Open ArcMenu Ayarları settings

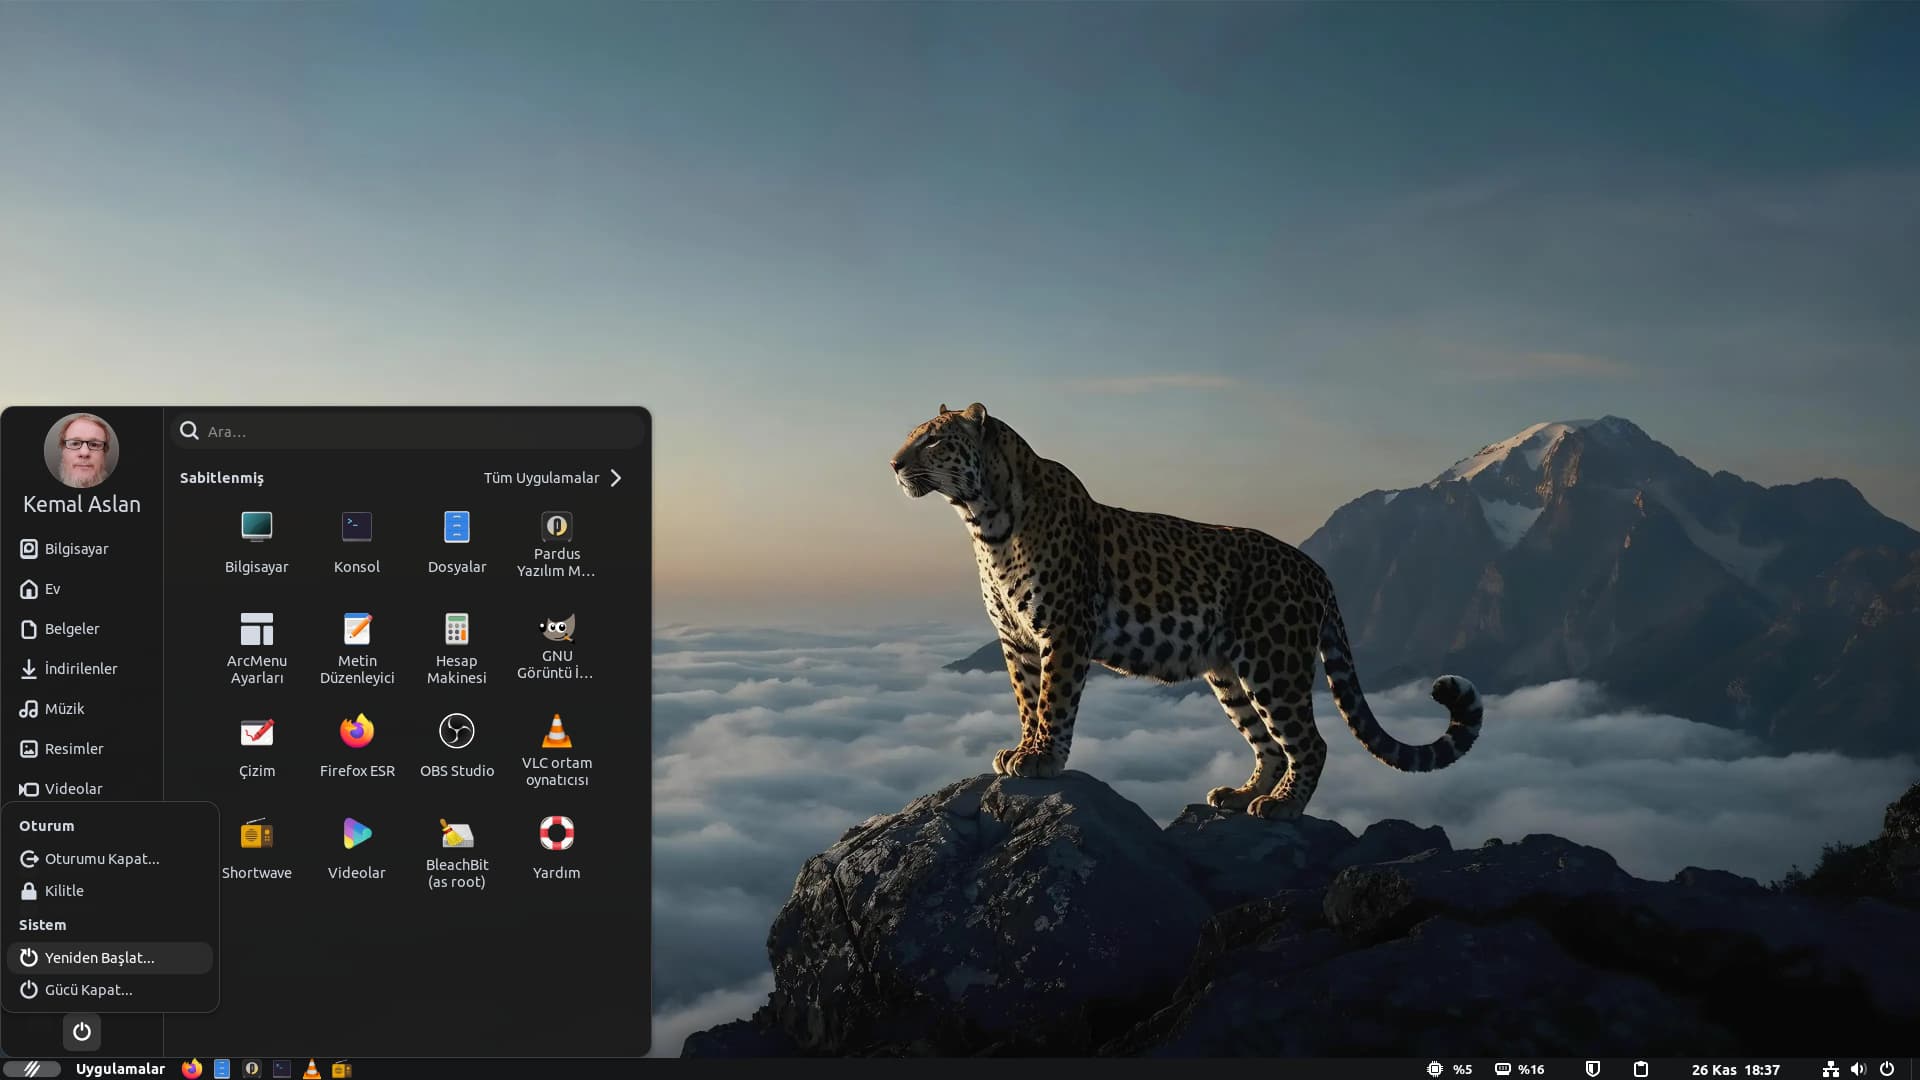257,646
